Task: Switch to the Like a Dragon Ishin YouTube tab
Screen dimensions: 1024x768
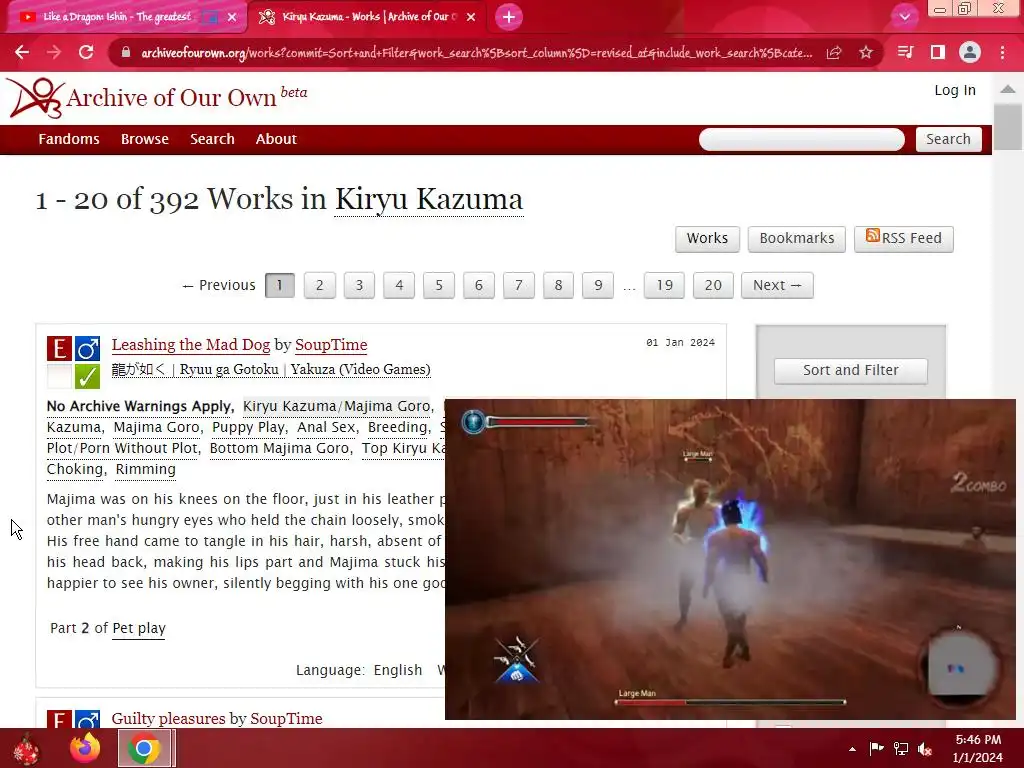Action: click(118, 17)
